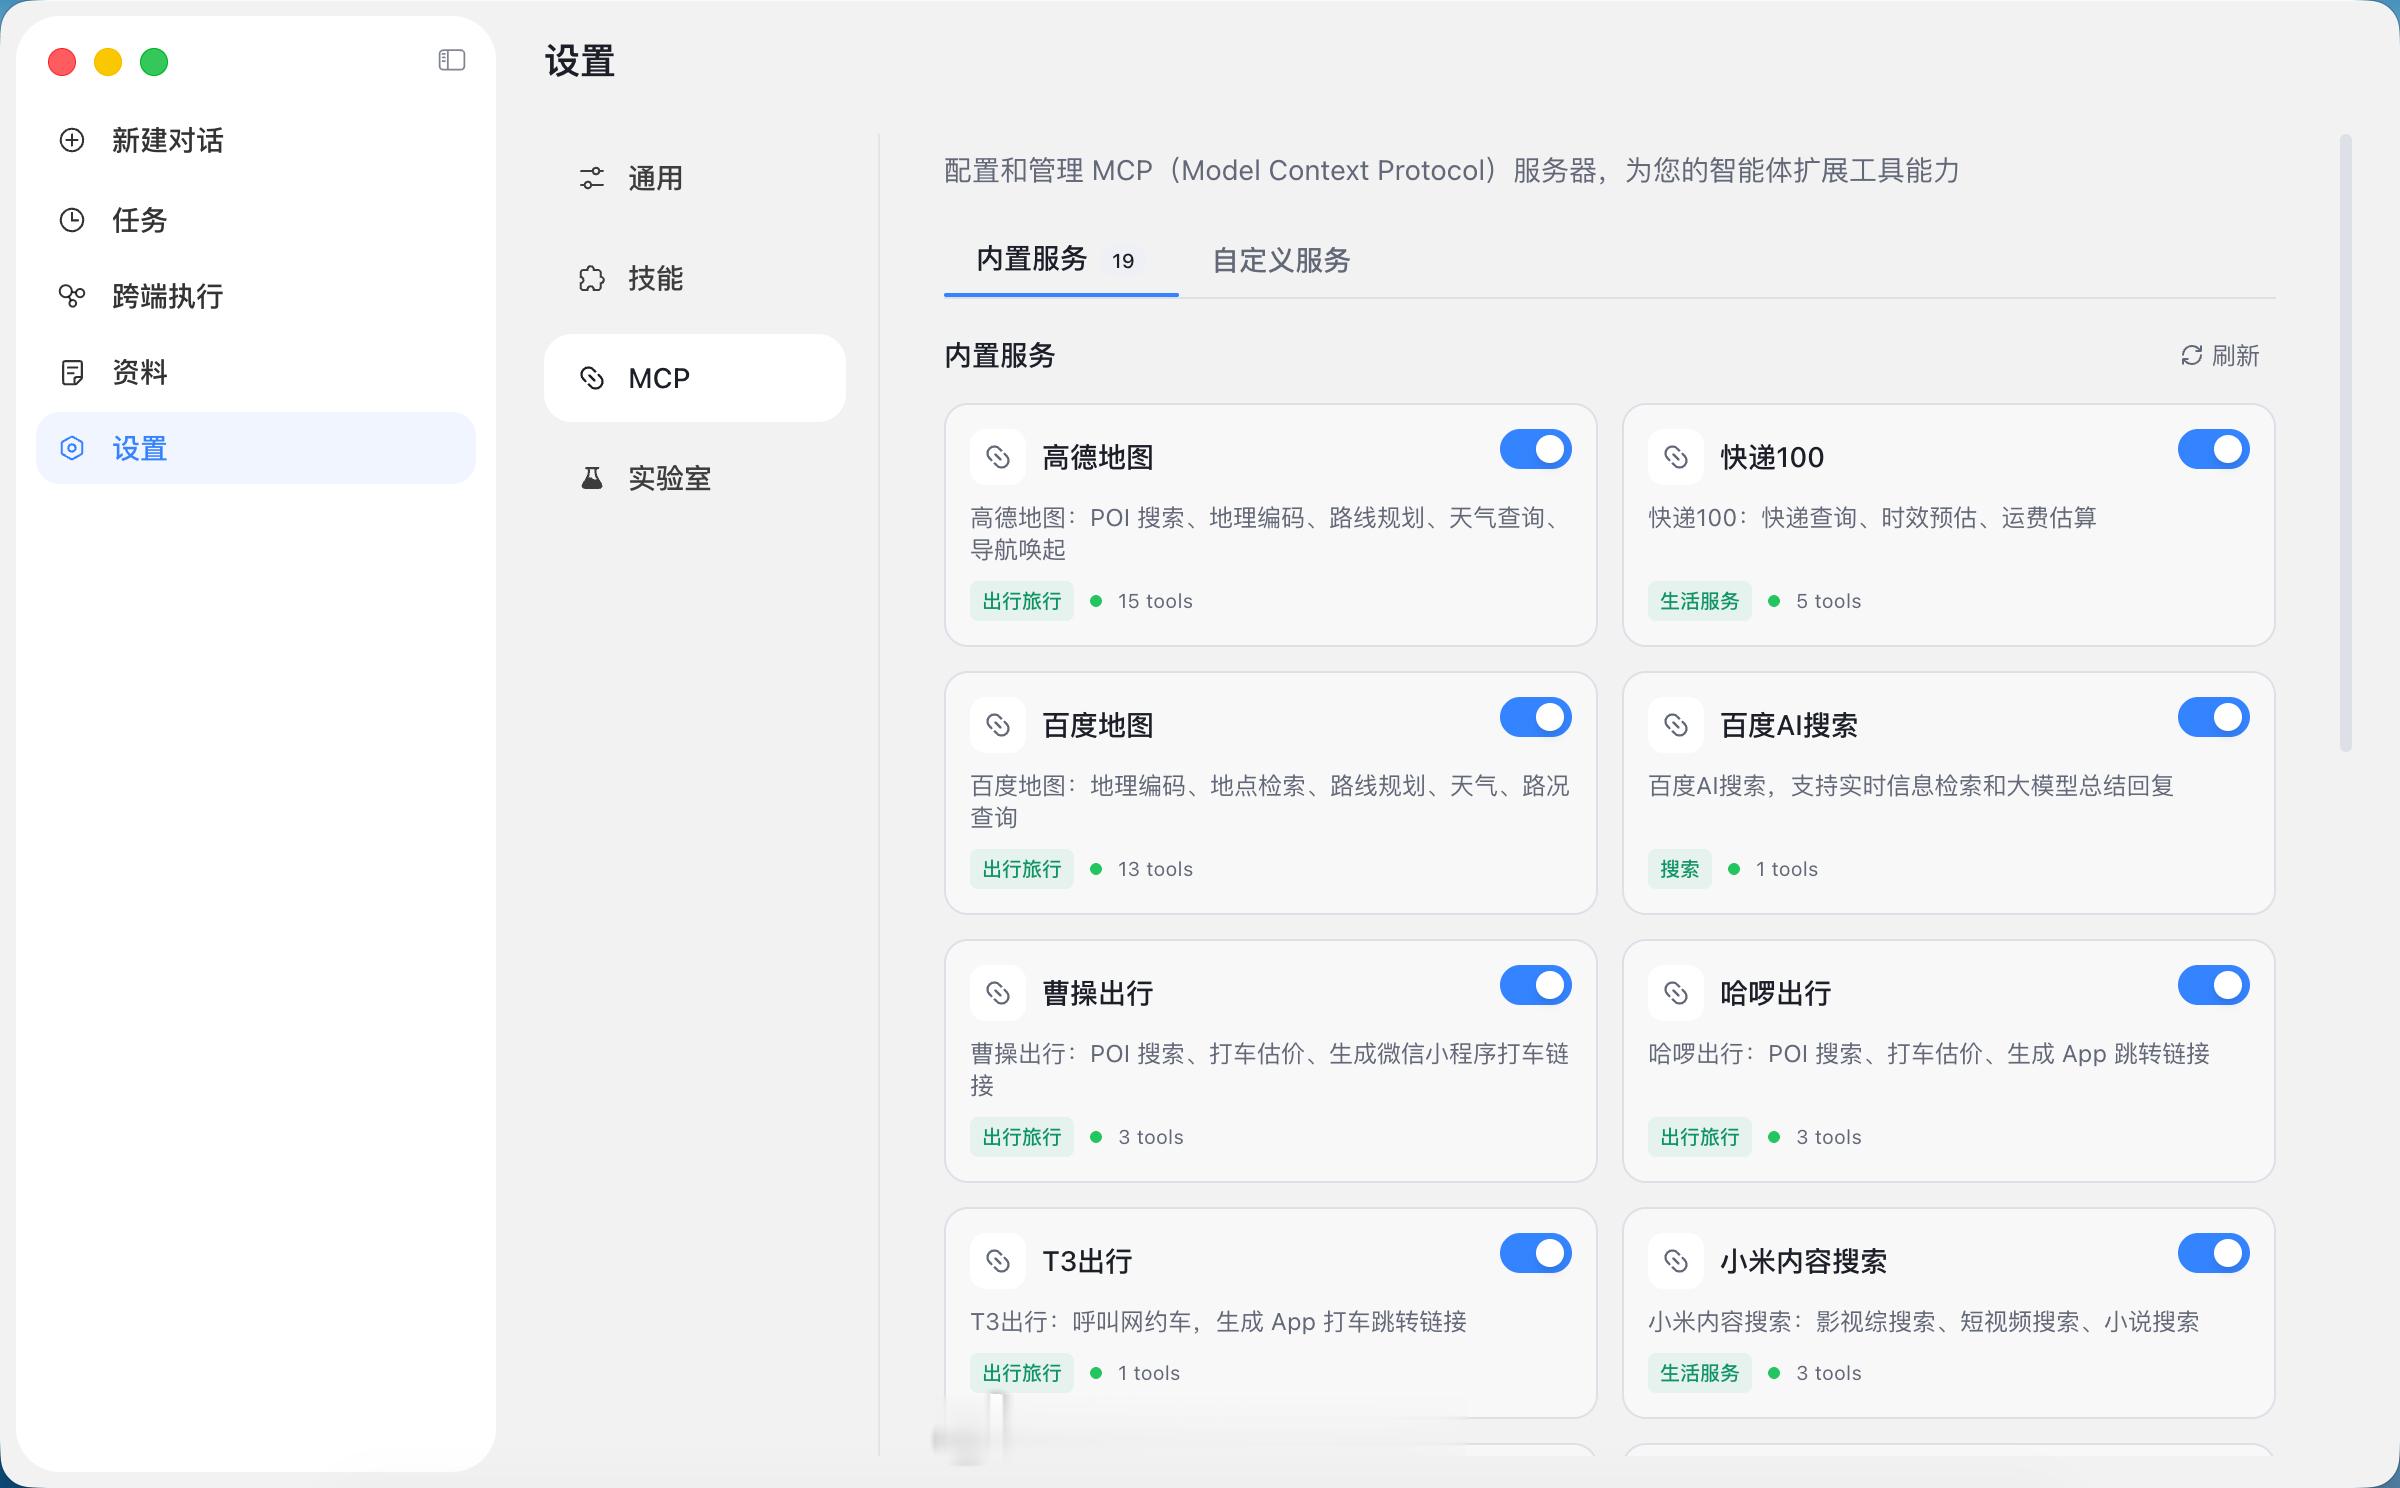Switch to the 自定义服务 tab
Image resolution: width=2400 pixels, height=1488 pixels.
(1281, 261)
